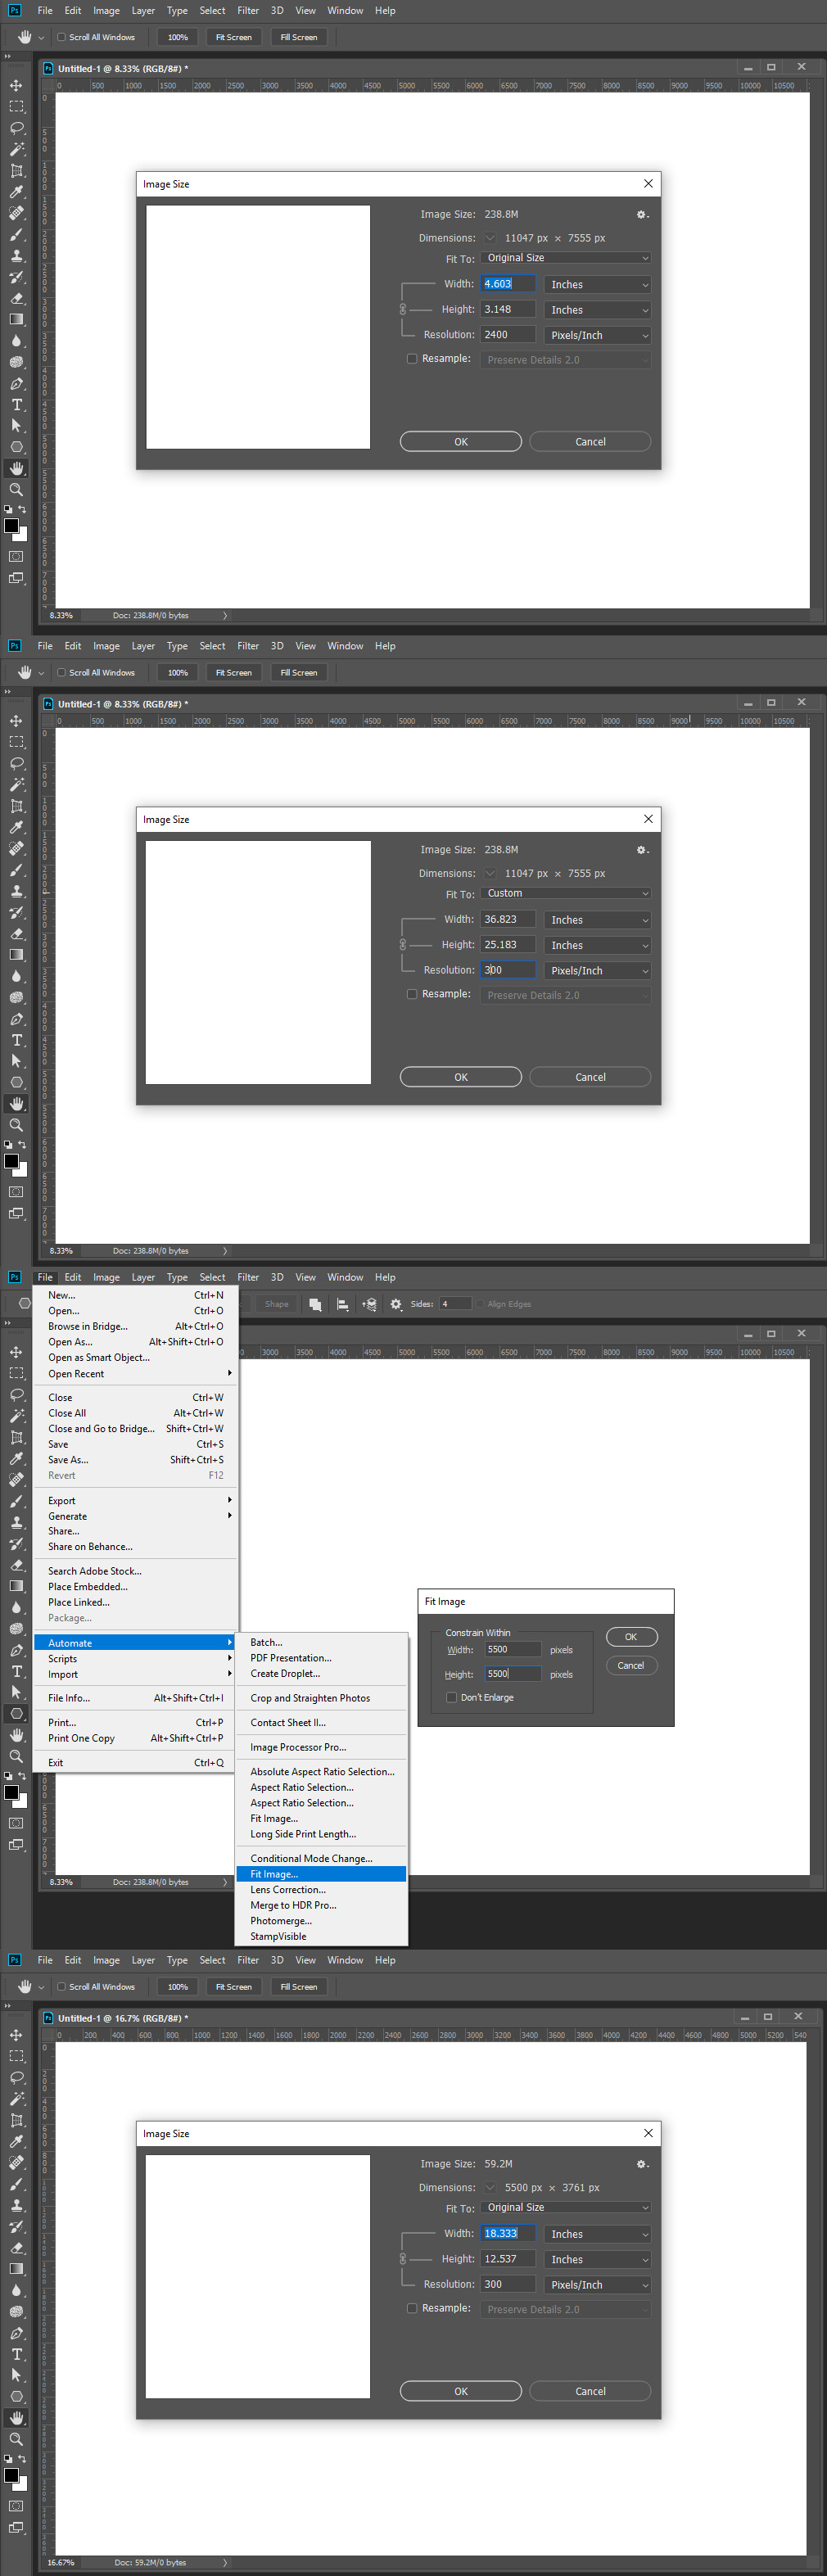The image size is (827, 2576).
Task: Open foreground color swatch in the 16.7% zoom window
Action: click(11, 2475)
